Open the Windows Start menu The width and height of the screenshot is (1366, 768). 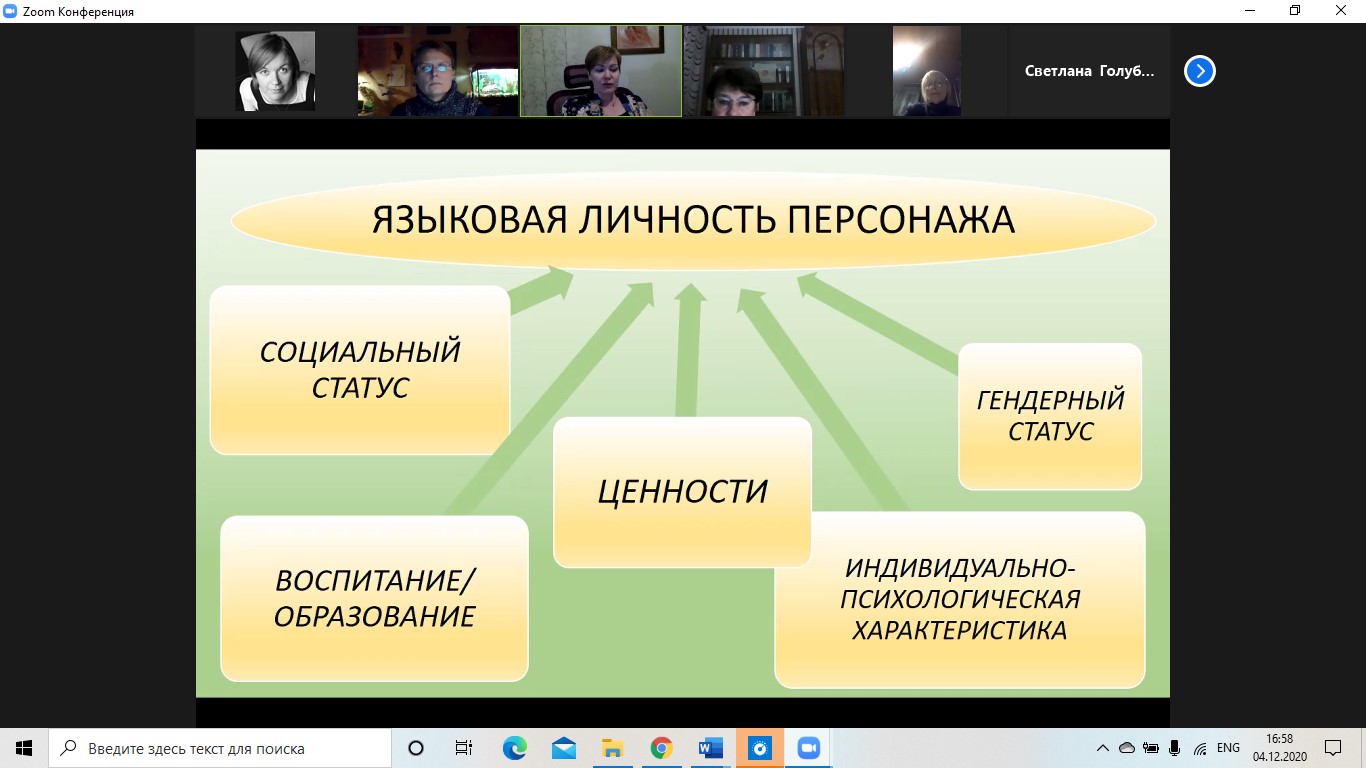click(24, 748)
